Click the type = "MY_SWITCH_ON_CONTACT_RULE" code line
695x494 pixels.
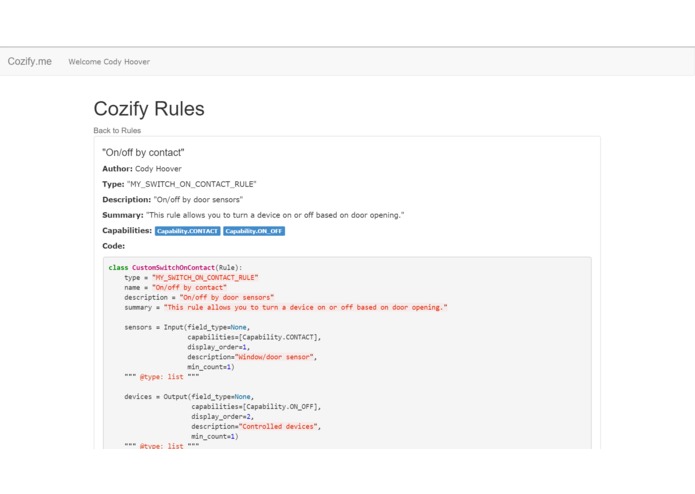pos(191,278)
